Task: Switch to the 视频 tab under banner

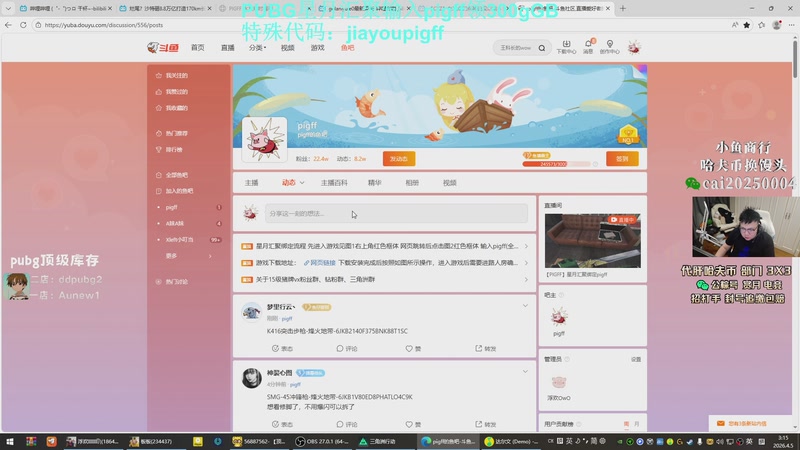Action: 449,183
